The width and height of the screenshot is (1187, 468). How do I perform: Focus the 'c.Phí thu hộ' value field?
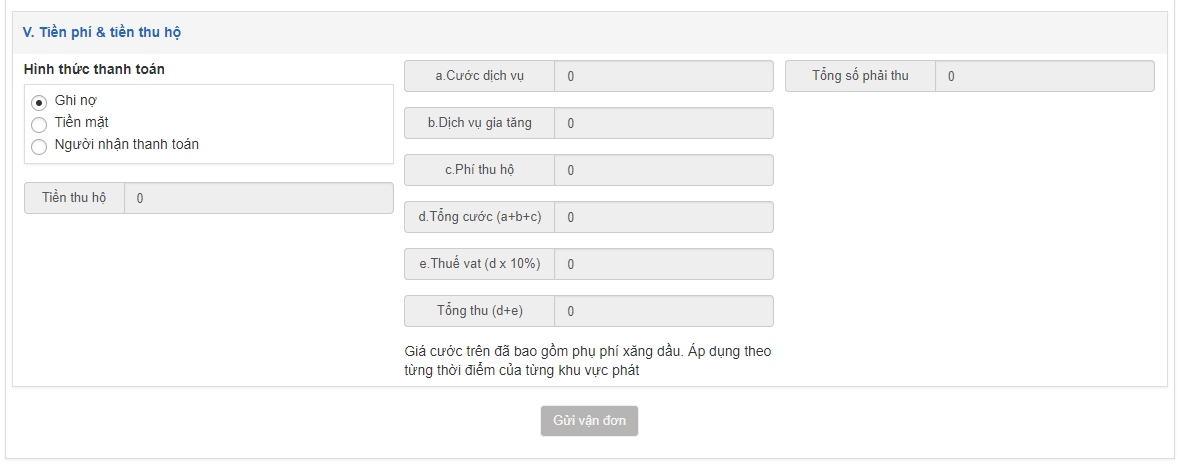coord(663,170)
